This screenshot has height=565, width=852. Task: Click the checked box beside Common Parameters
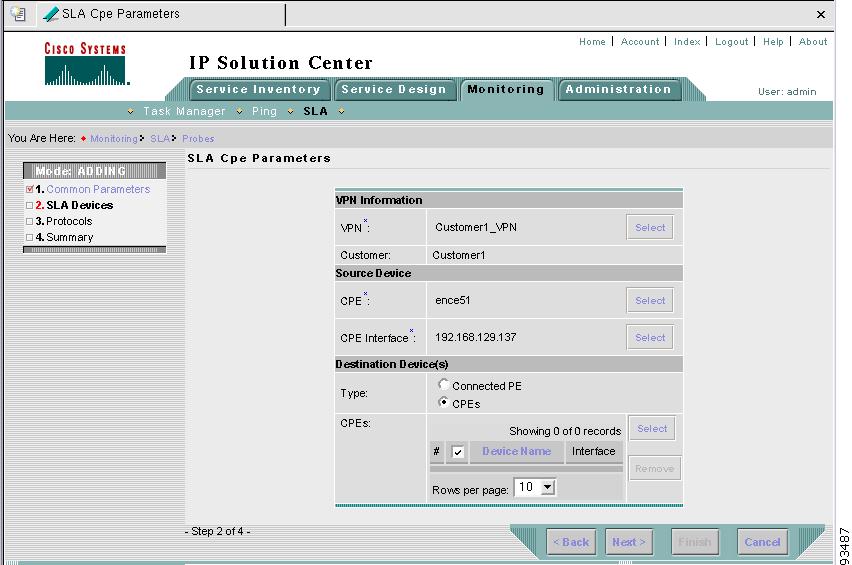point(30,190)
